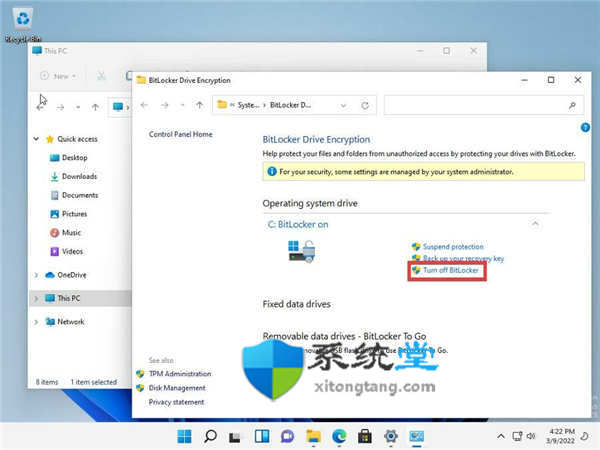The width and height of the screenshot is (600, 450).
Task: Select Documents in Quick access
Action: (x=80, y=195)
